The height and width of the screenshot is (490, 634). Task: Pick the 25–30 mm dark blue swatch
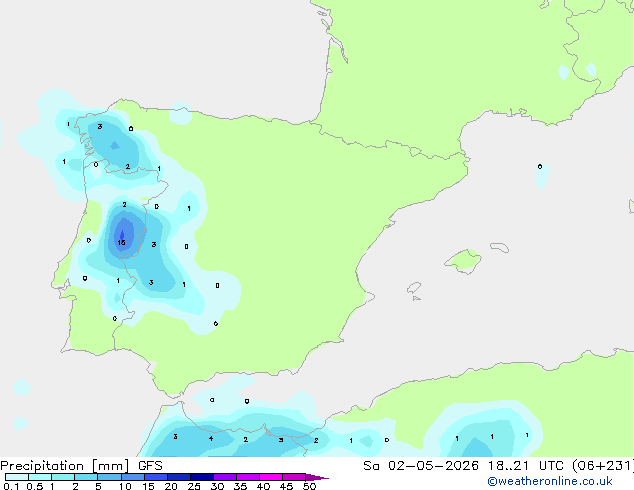click(x=202, y=477)
